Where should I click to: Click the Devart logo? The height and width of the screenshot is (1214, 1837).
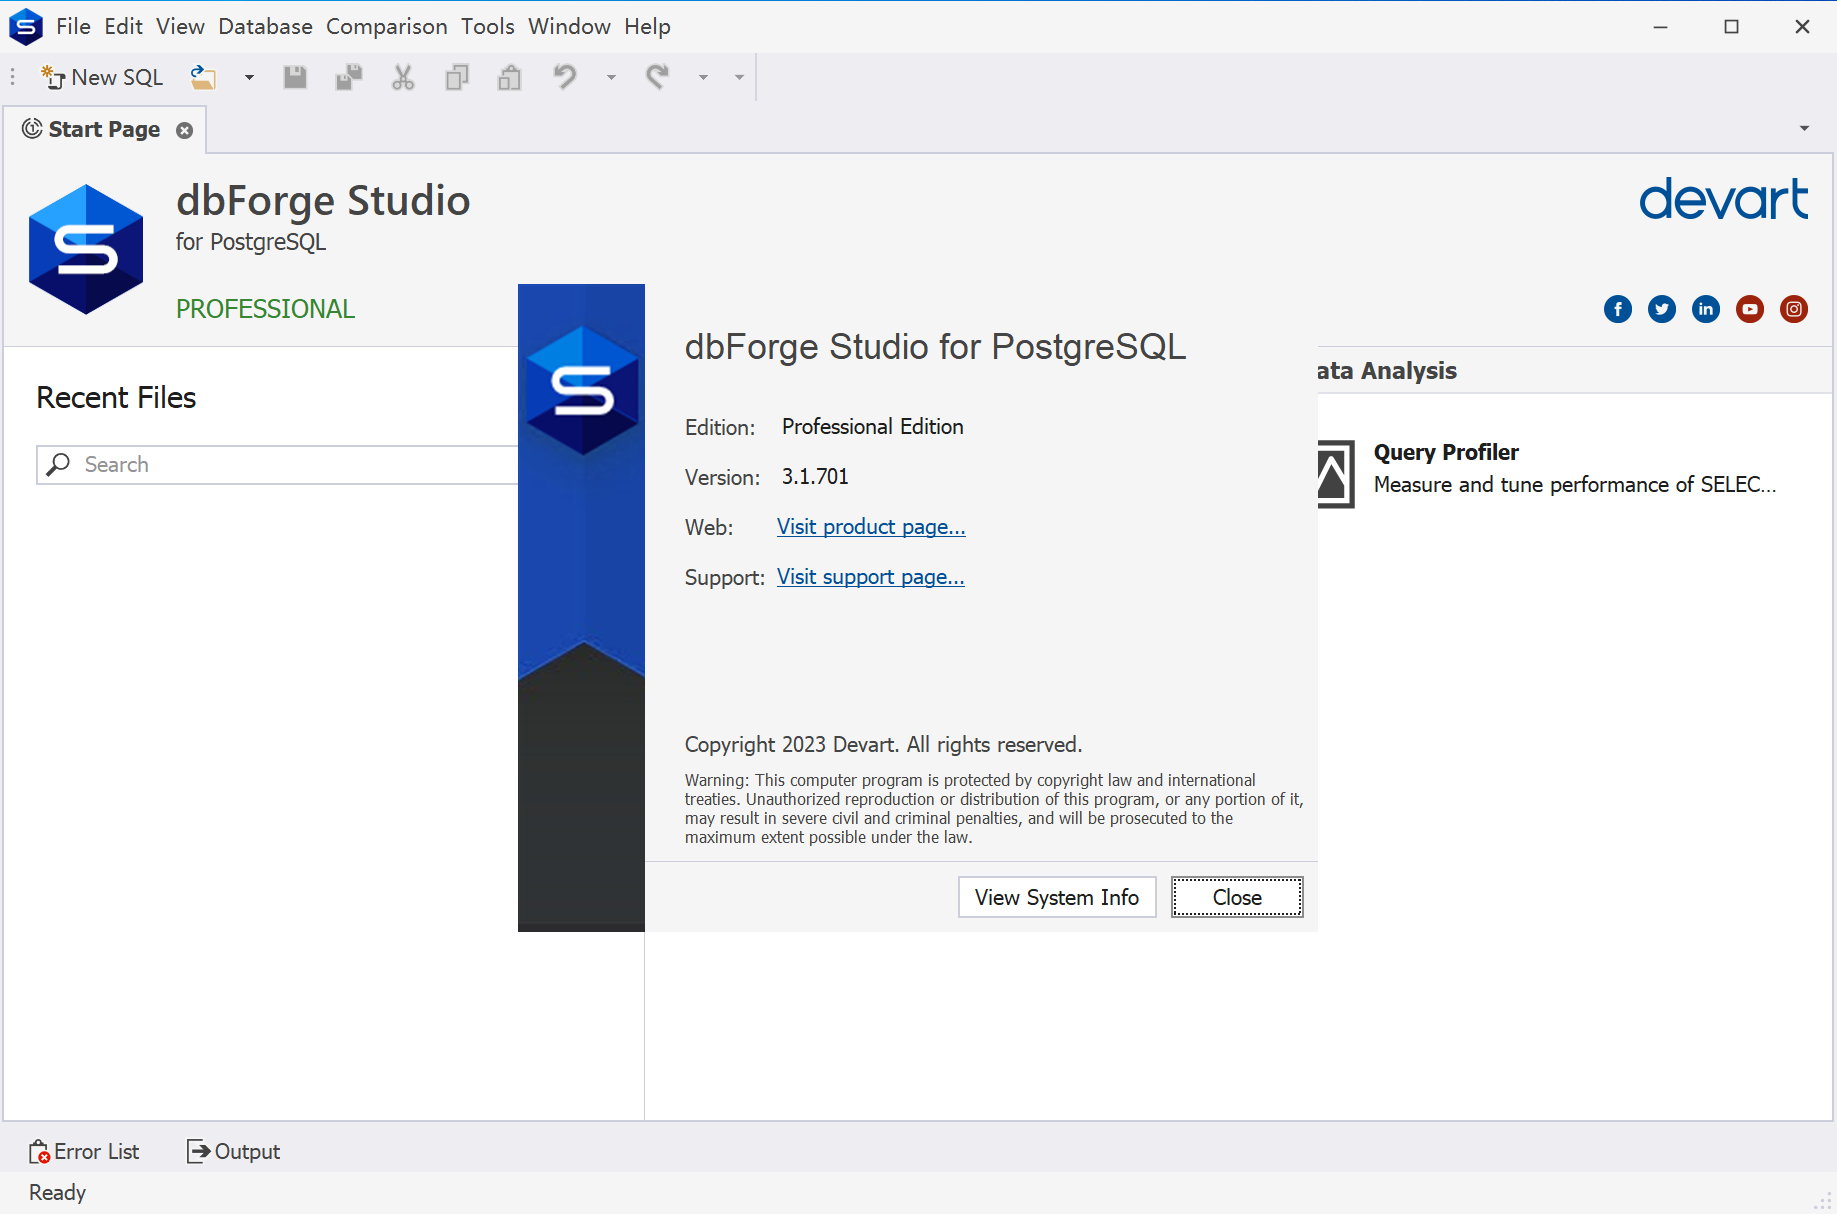(x=1723, y=199)
